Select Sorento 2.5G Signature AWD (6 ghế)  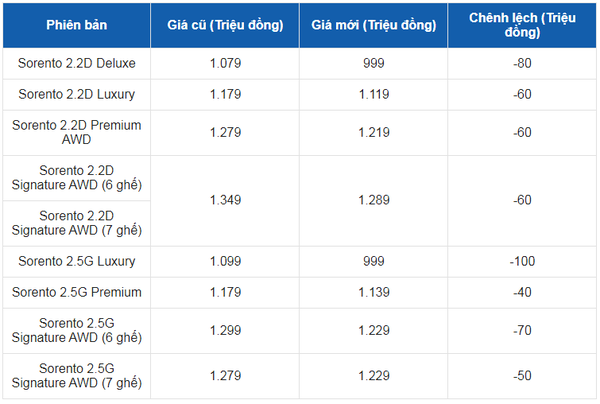click(77, 330)
